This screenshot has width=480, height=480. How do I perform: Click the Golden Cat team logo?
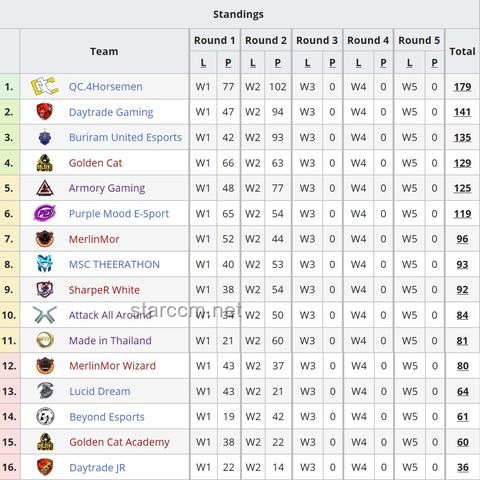pos(45,163)
